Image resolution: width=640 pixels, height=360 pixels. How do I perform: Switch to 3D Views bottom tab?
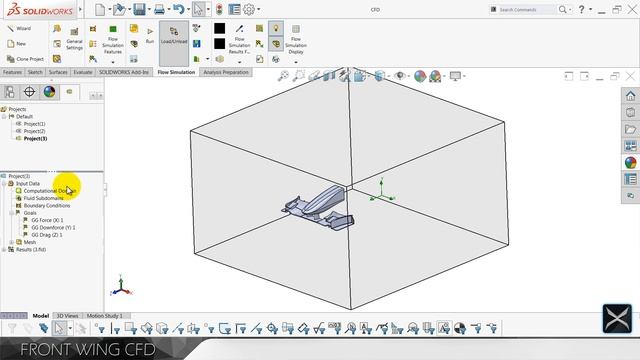[67, 316]
